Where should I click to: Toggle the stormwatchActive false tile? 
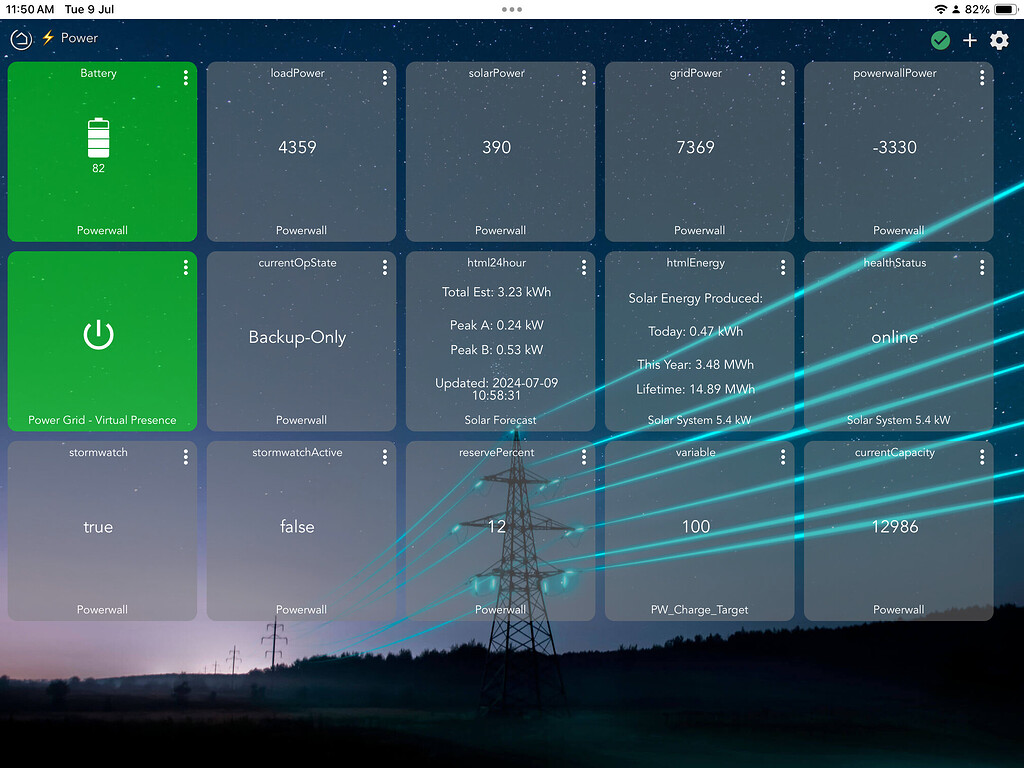tap(300, 530)
